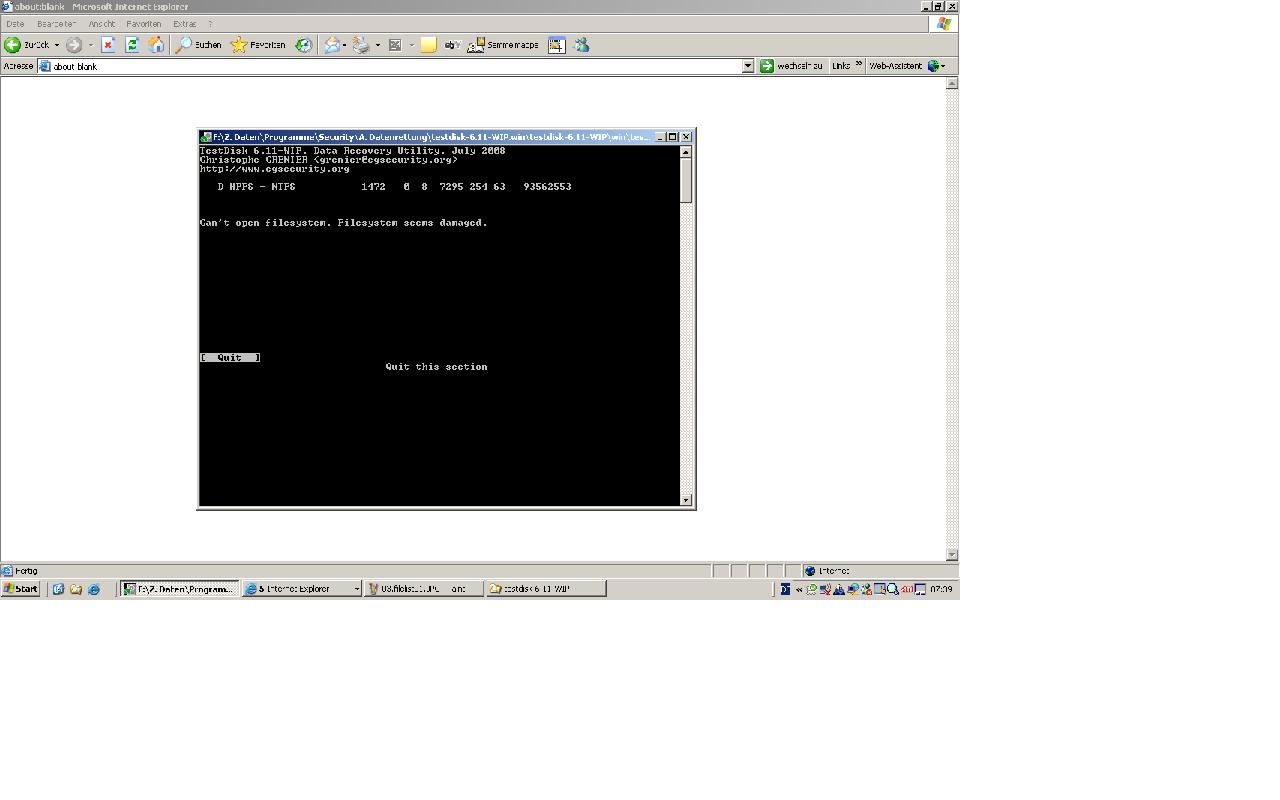Click the Windows flag throbber logo
1280x800 pixels.
coord(943,24)
